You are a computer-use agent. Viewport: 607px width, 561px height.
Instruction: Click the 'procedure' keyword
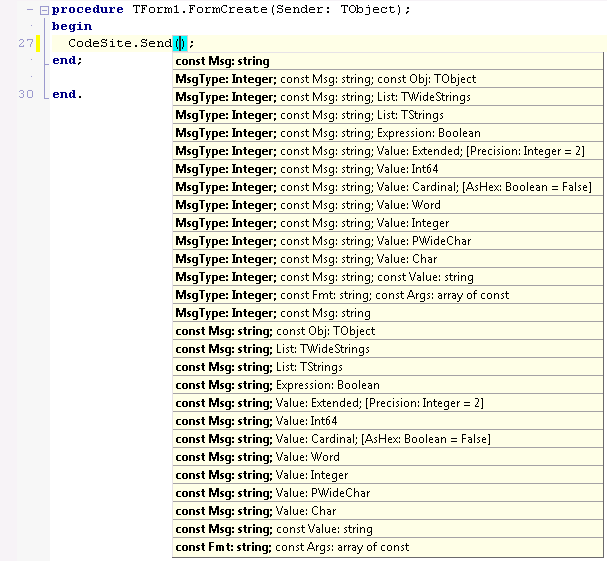pyautogui.click(x=88, y=9)
